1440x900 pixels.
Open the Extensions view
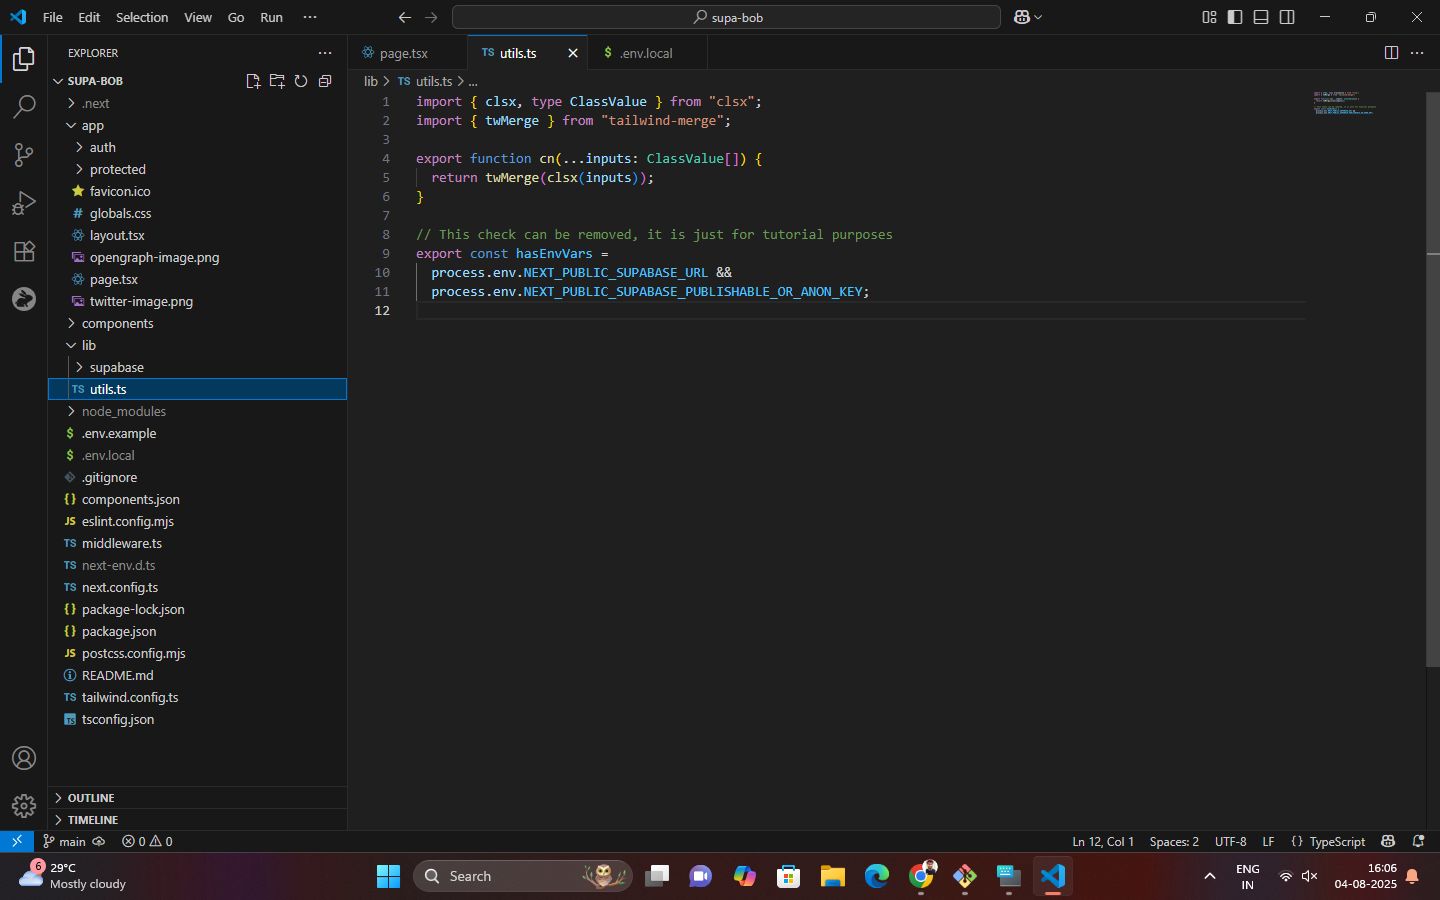click(x=24, y=251)
